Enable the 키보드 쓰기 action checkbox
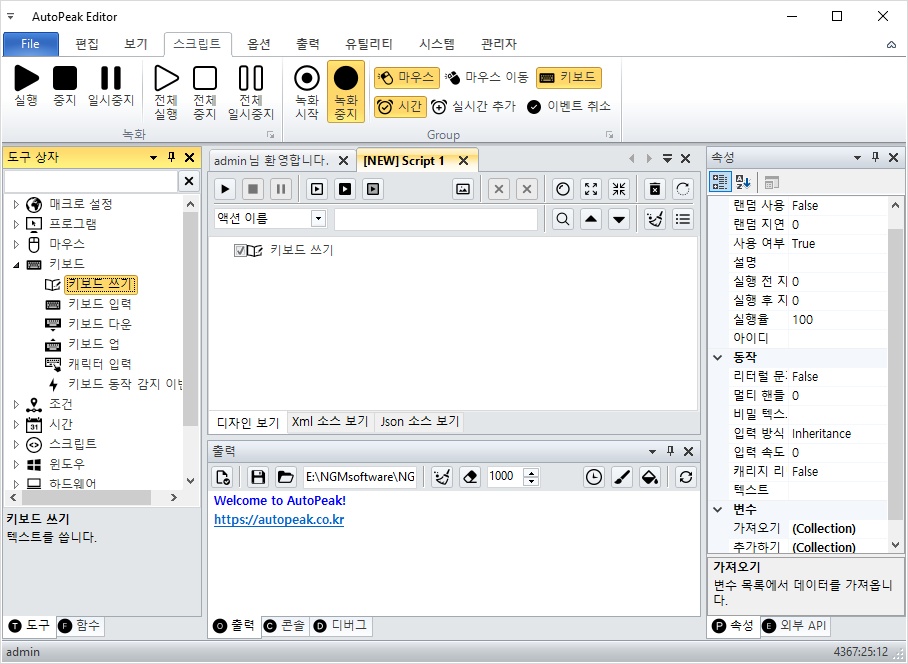The width and height of the screenshot is (908, 664). (x=240, y=250)
